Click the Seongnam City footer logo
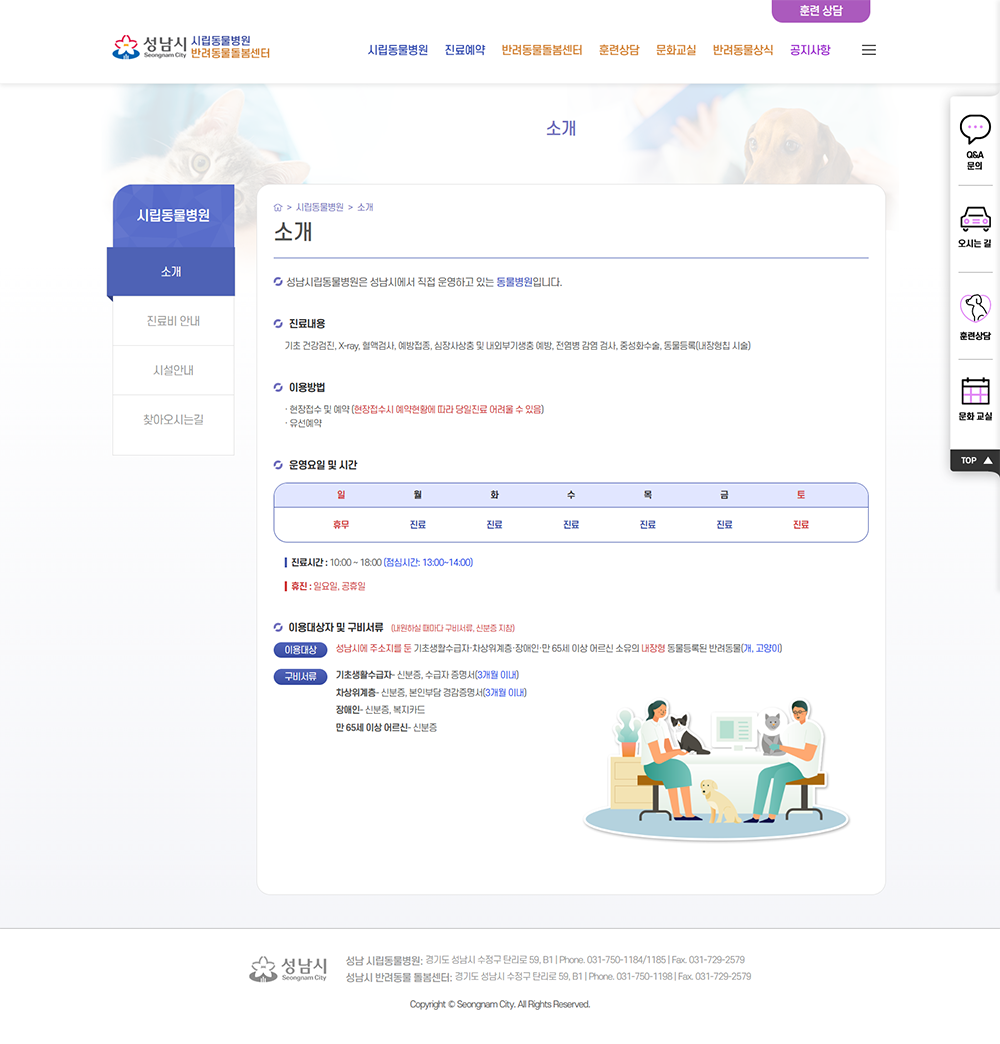 [x=288, y=968]
